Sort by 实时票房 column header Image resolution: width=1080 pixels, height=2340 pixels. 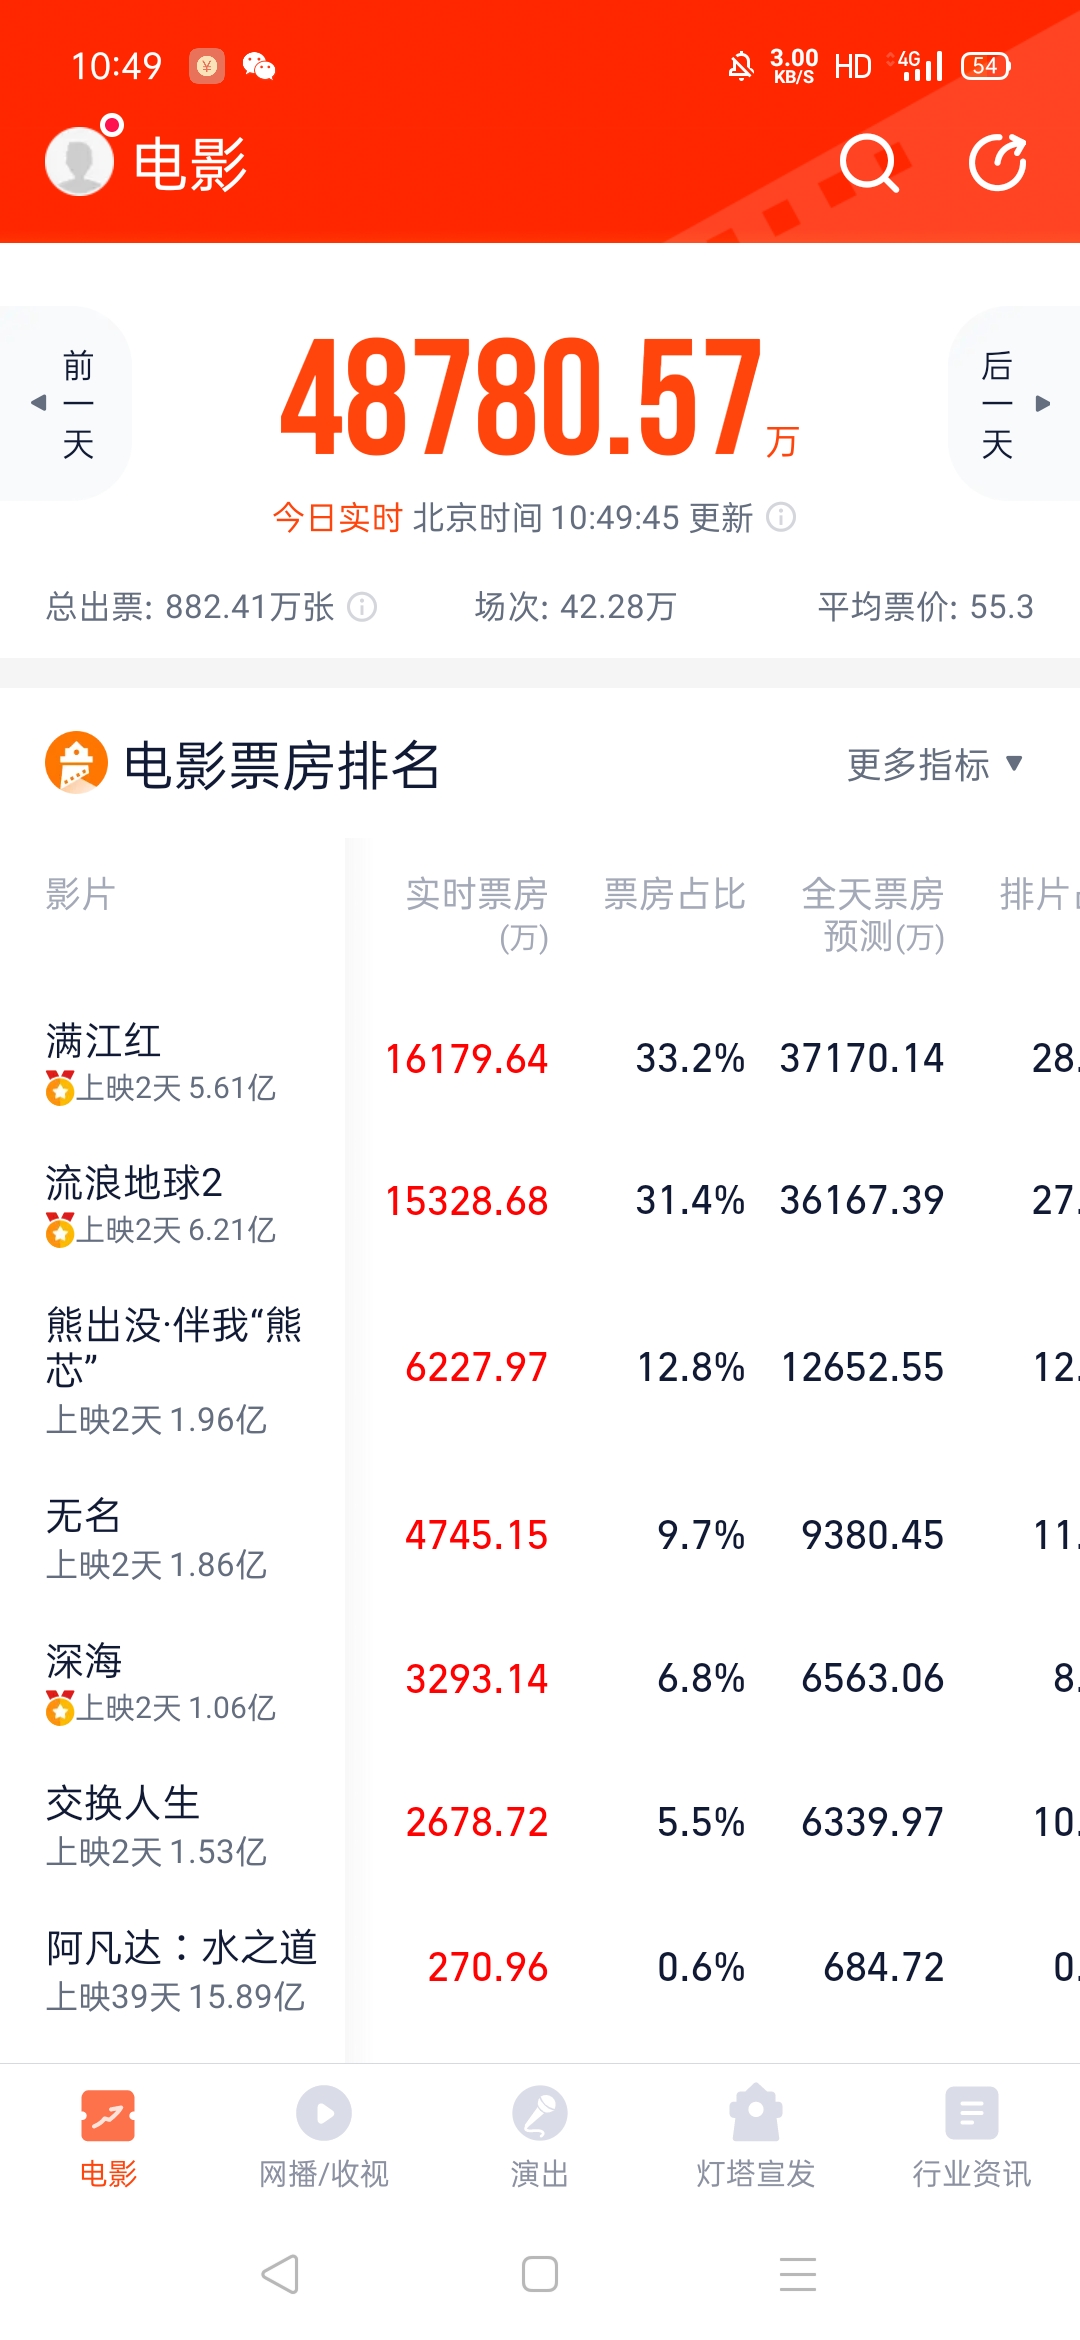pyautogui.click(x=477, y=913)
